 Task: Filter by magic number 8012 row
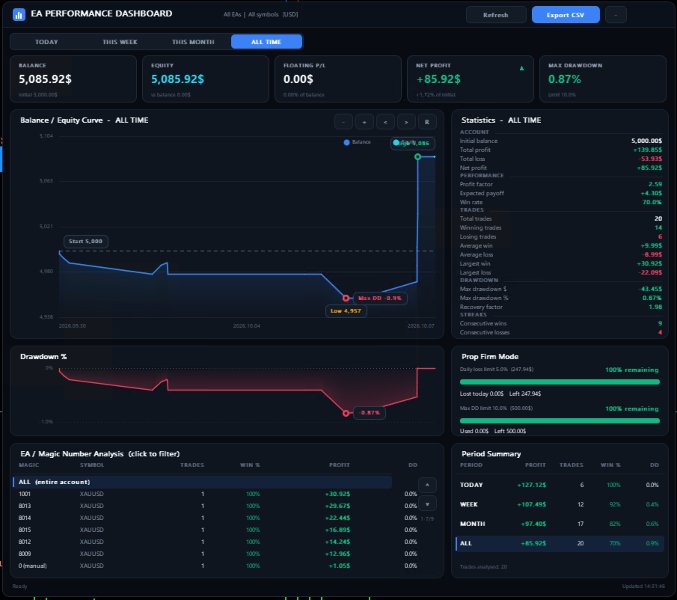[216, 542]
